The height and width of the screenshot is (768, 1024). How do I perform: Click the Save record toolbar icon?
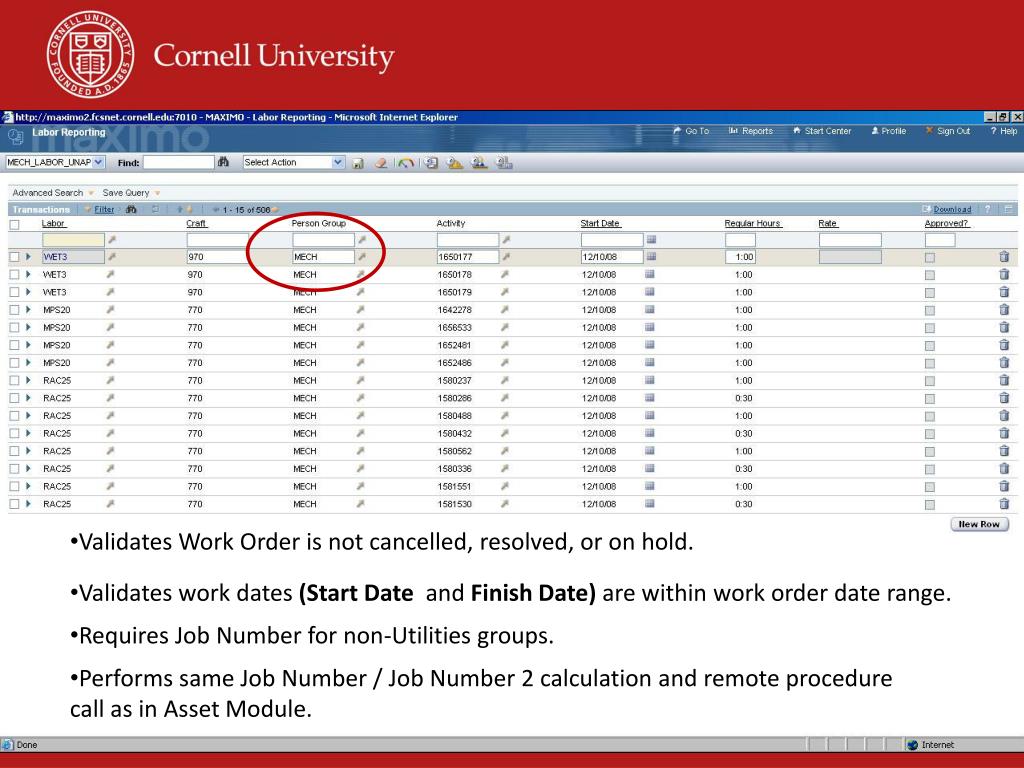(x=358, y=163)
